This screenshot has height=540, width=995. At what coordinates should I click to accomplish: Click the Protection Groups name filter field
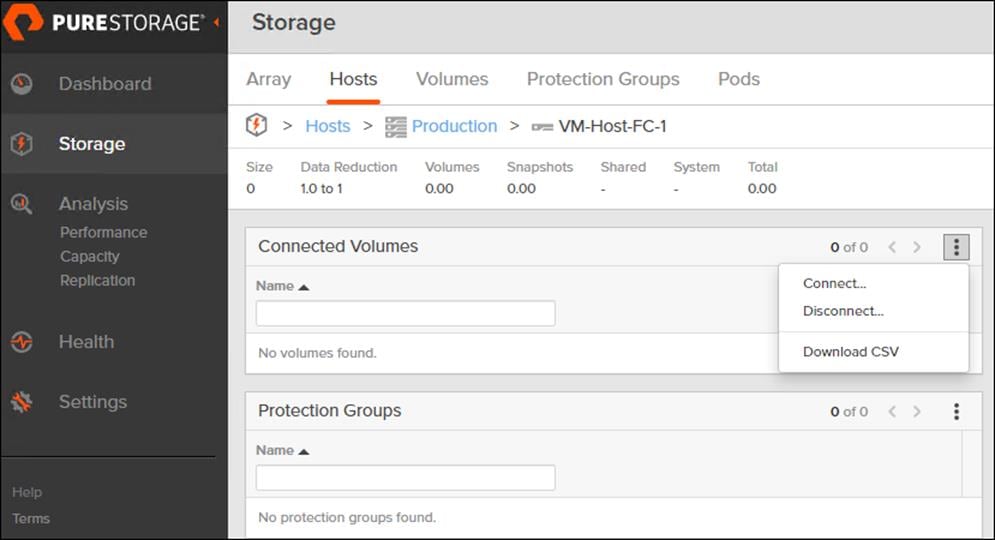405,478
